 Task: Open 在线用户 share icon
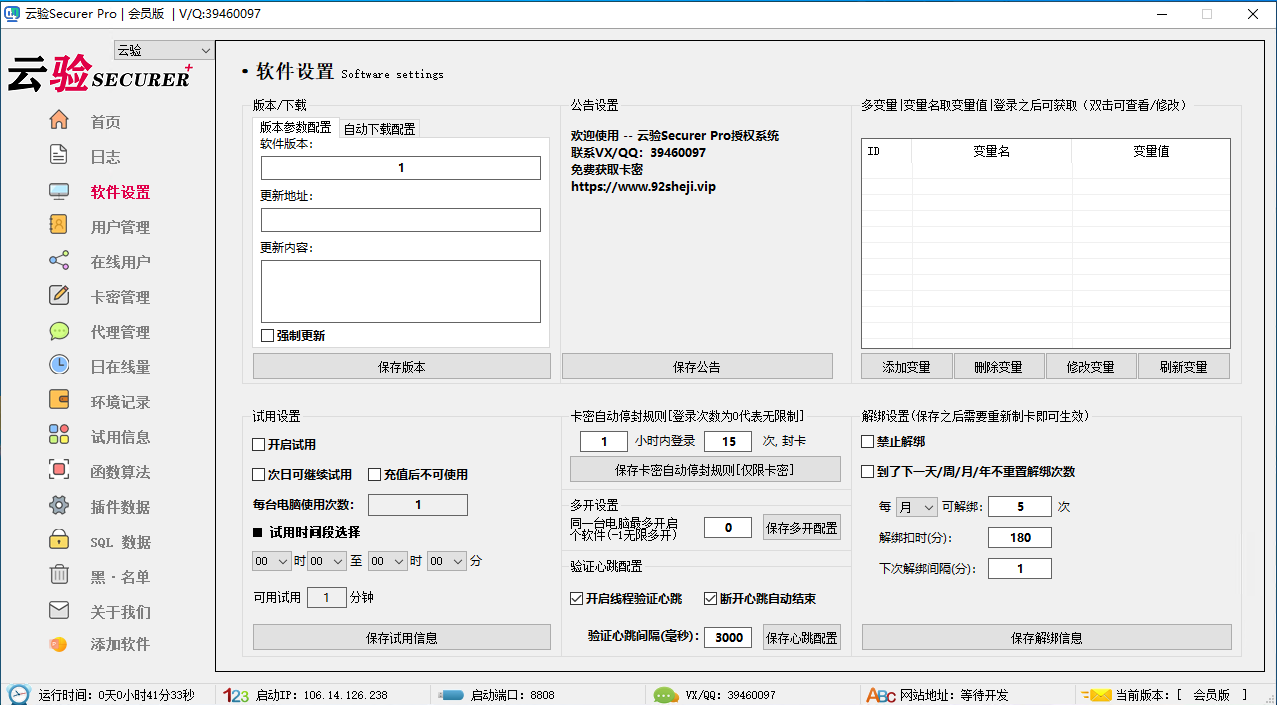click(x=59, y=261)
